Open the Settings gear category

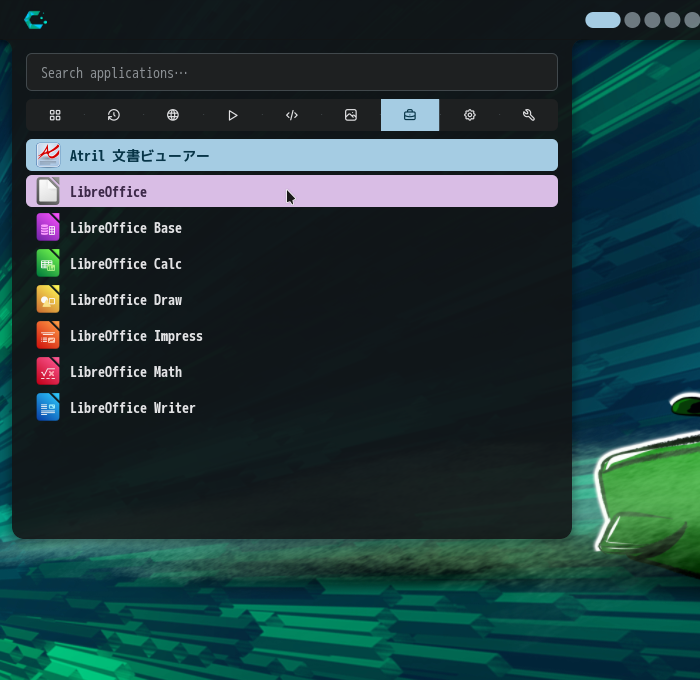point(469,115)
